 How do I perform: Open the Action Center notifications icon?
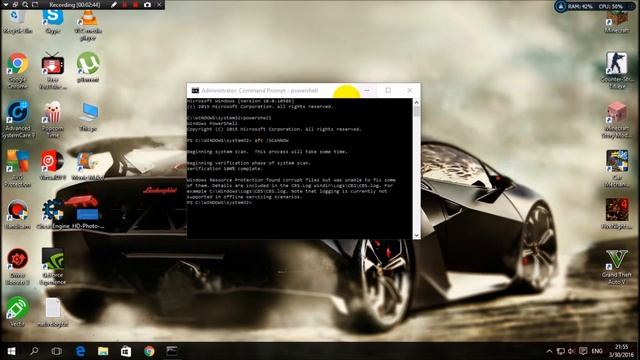pyautogui.click(x=583, y=351)
